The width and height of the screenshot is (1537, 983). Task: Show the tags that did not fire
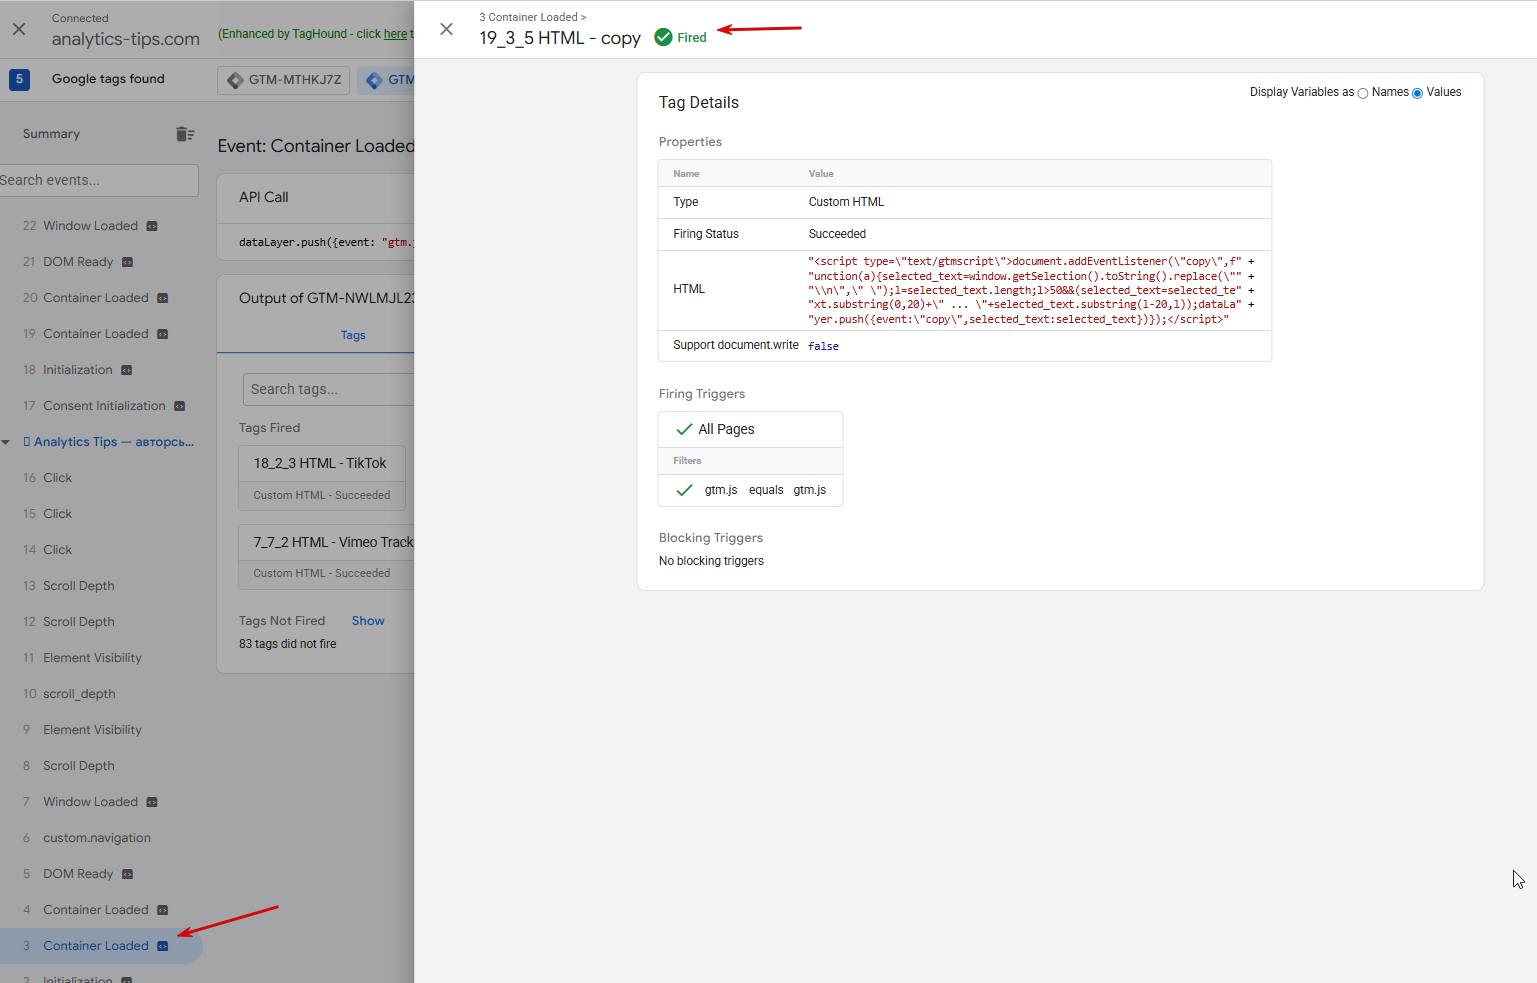(x=368, y=621)
